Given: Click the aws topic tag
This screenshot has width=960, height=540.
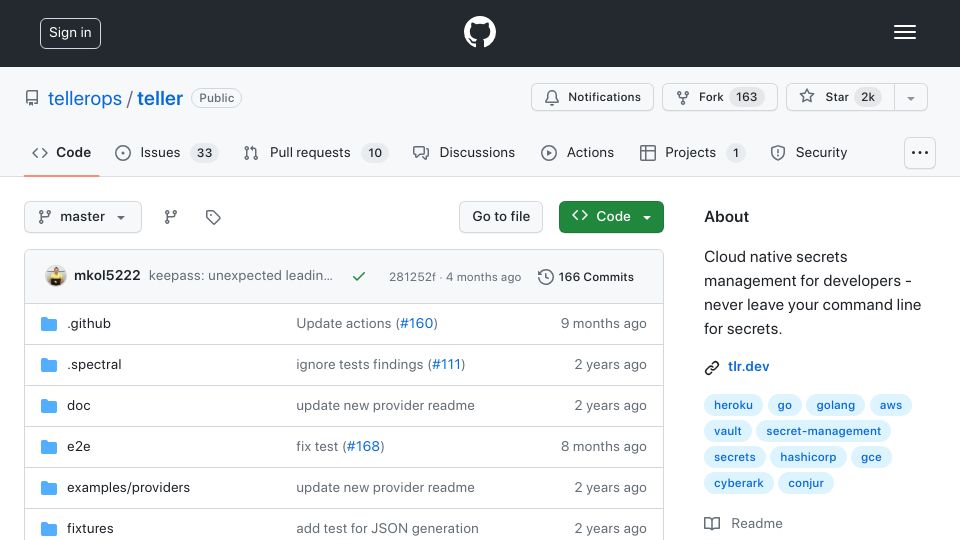Looking at the screenshot, I should 890,405.
